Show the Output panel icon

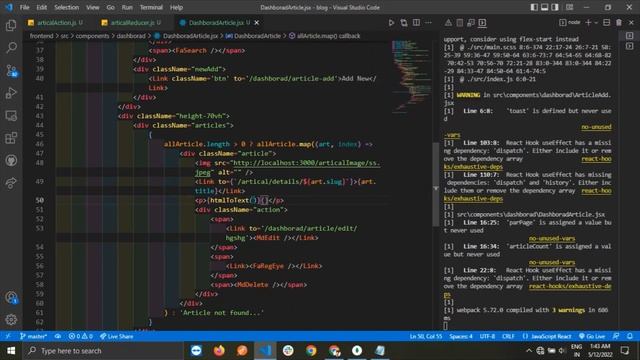(460, 23)
